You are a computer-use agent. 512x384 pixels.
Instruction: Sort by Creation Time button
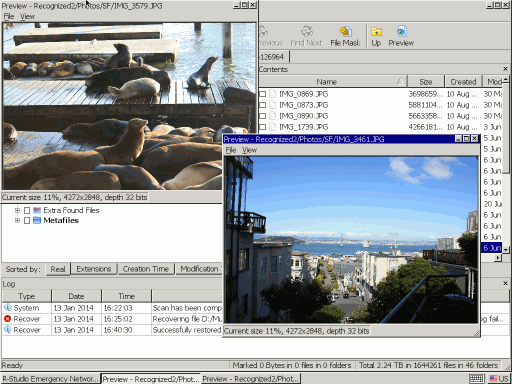[146, 269]
